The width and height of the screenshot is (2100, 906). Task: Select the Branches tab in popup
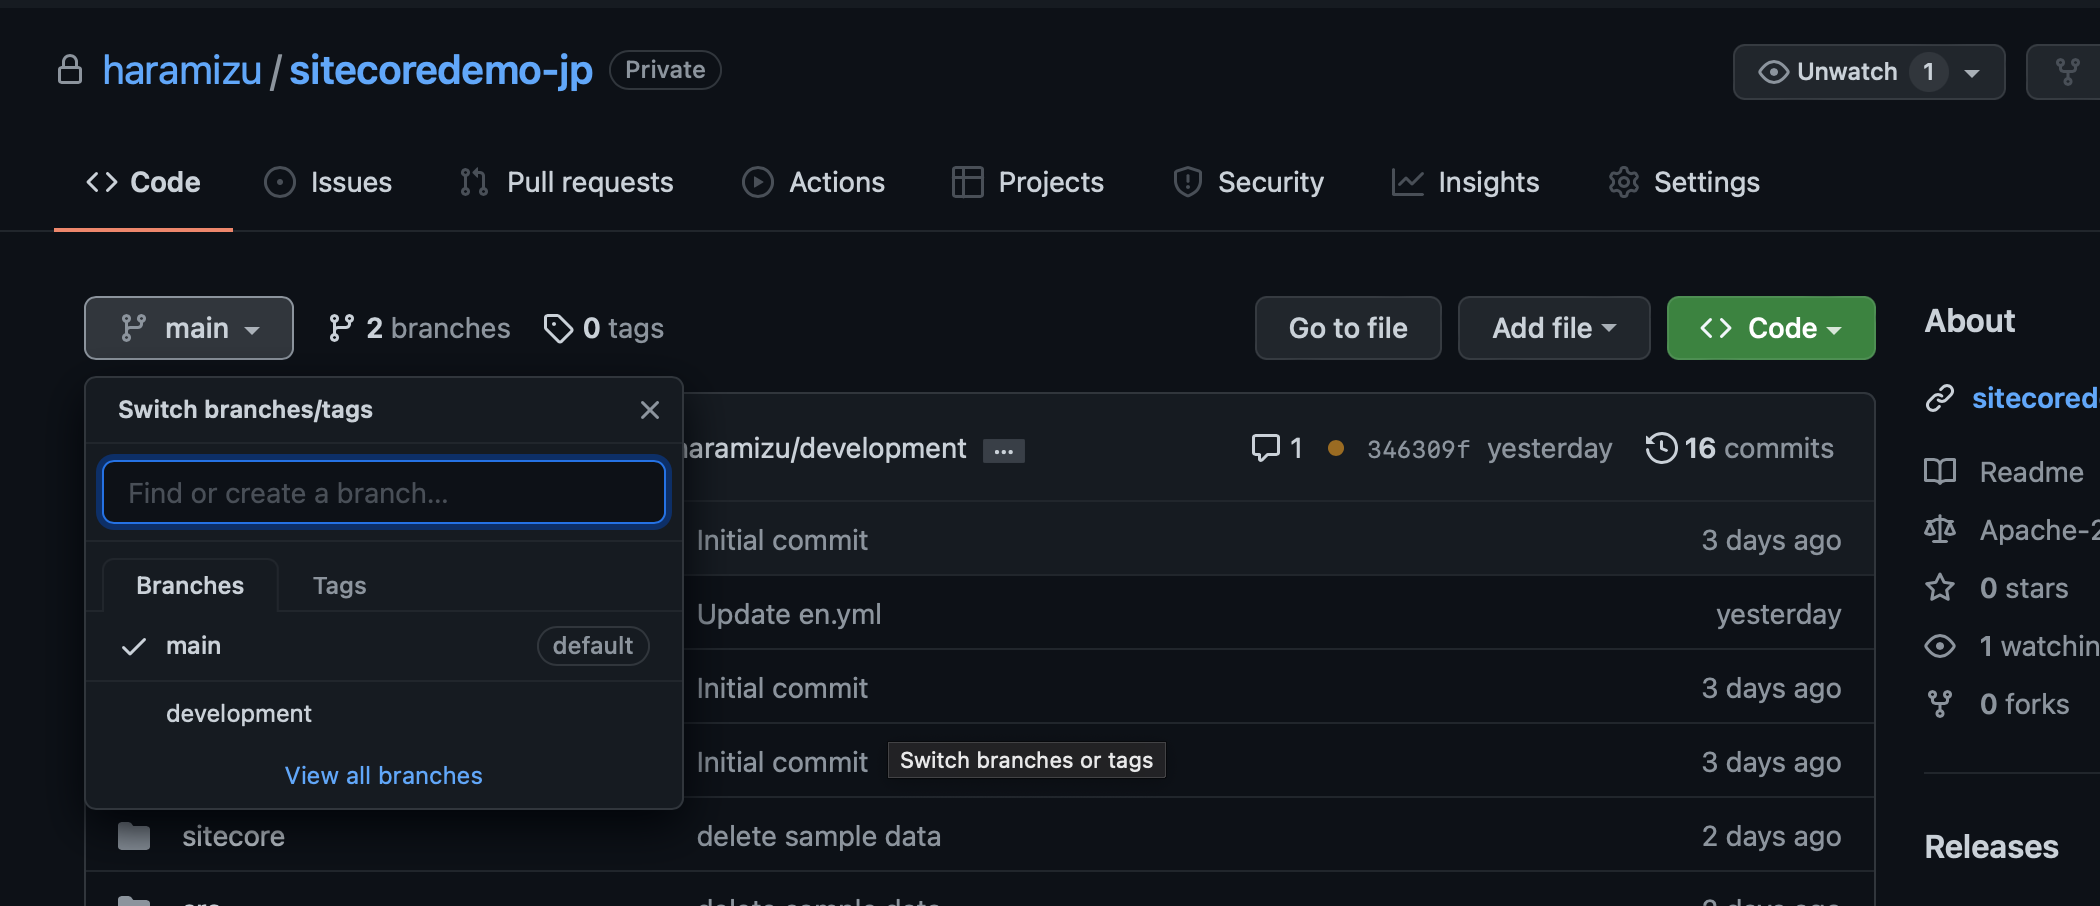(190, 586)
